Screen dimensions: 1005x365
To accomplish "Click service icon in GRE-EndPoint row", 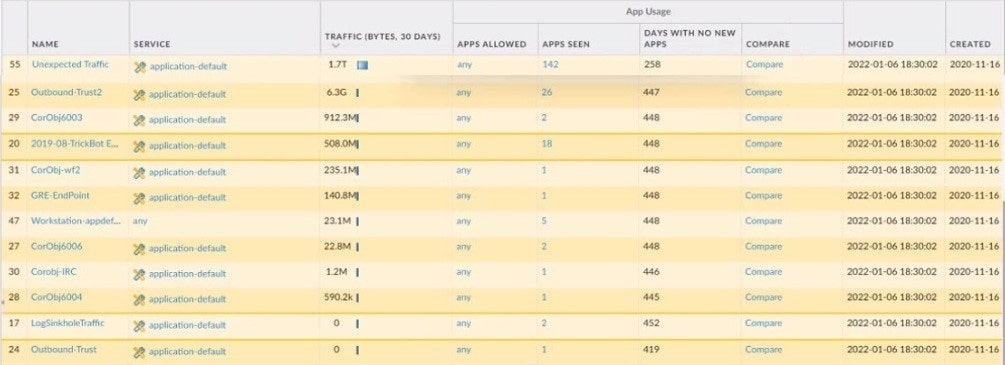I will coord(139,198).
